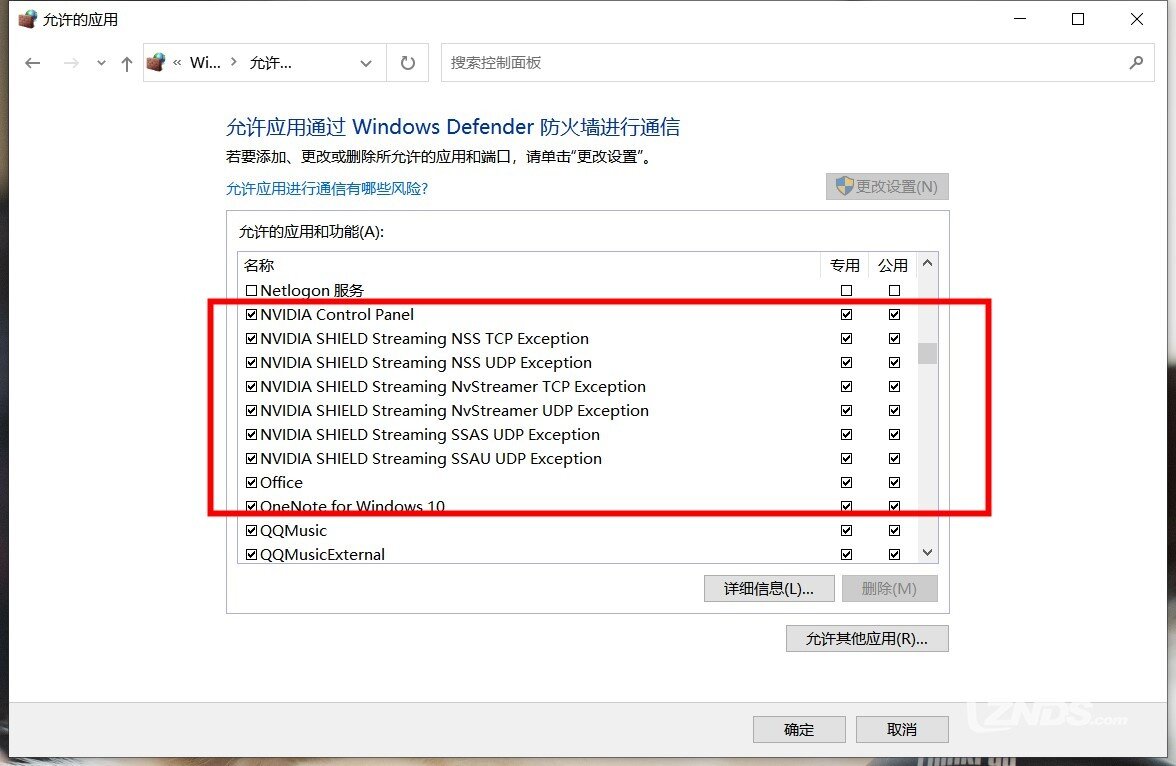
Task: Click the 专用 column header
Action: pyautogui.click(x=844, y=266)
